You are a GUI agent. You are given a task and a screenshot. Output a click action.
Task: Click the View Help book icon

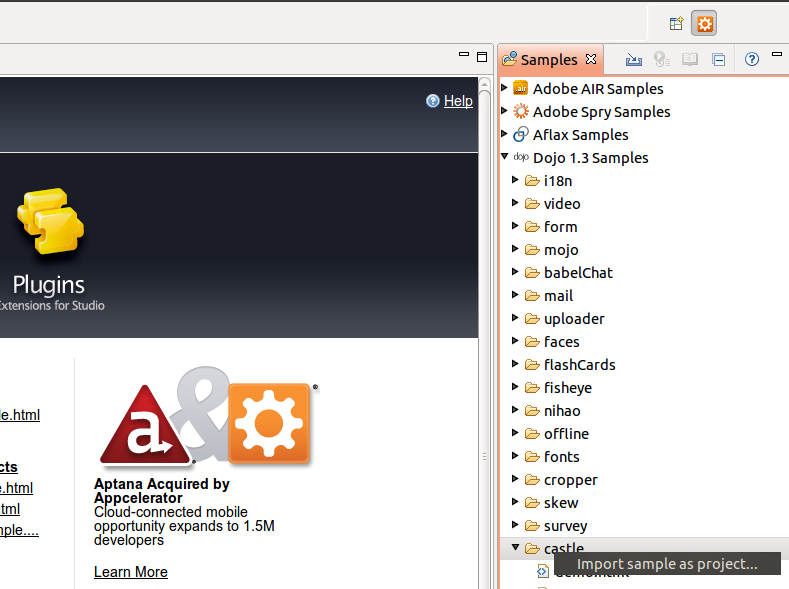pyautogui.click(x=690, y=60)
